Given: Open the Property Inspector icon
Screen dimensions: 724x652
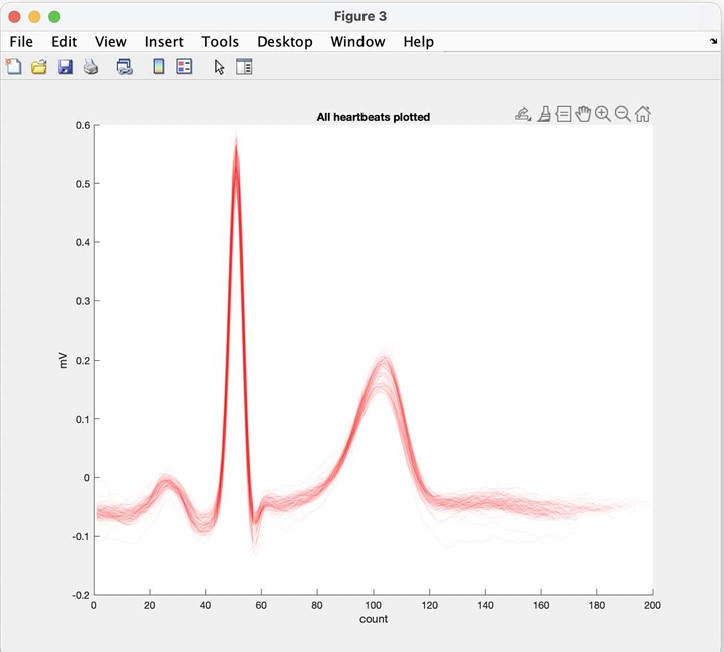Looking at the screenshot, I should click(x=245, y=67).
